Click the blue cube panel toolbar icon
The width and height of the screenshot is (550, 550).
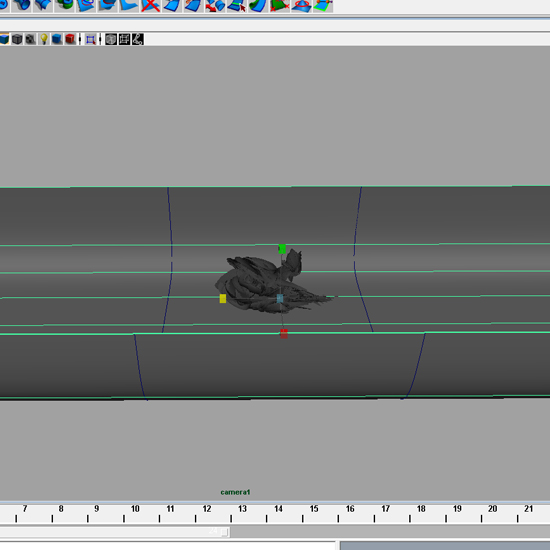click(x=57, y=39)
